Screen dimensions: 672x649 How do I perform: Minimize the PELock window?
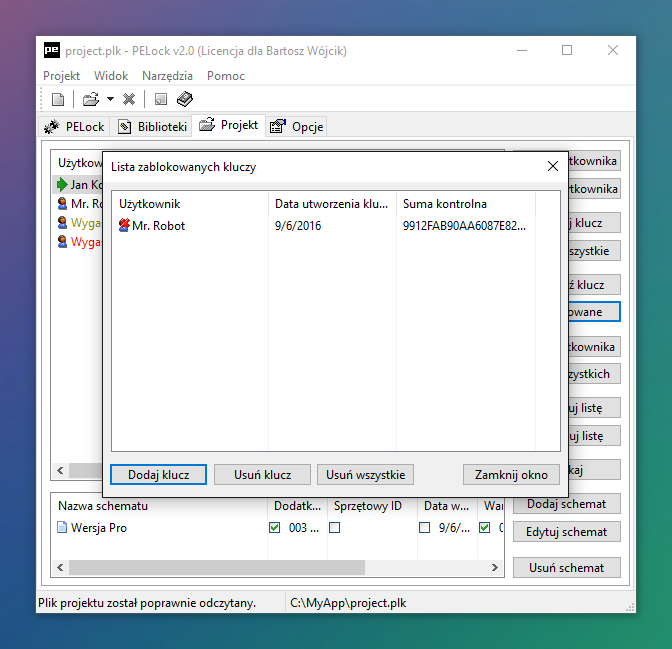(522, 50)
